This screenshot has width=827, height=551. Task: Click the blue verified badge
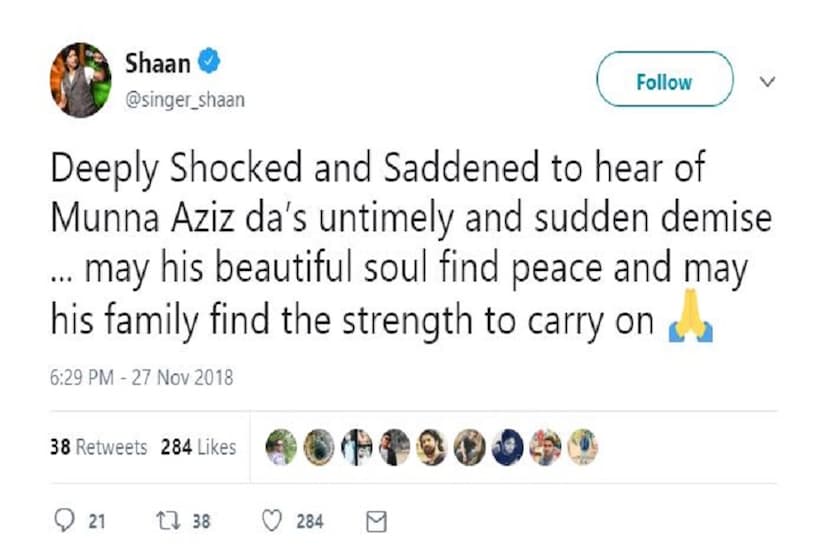tap(208, 62)
